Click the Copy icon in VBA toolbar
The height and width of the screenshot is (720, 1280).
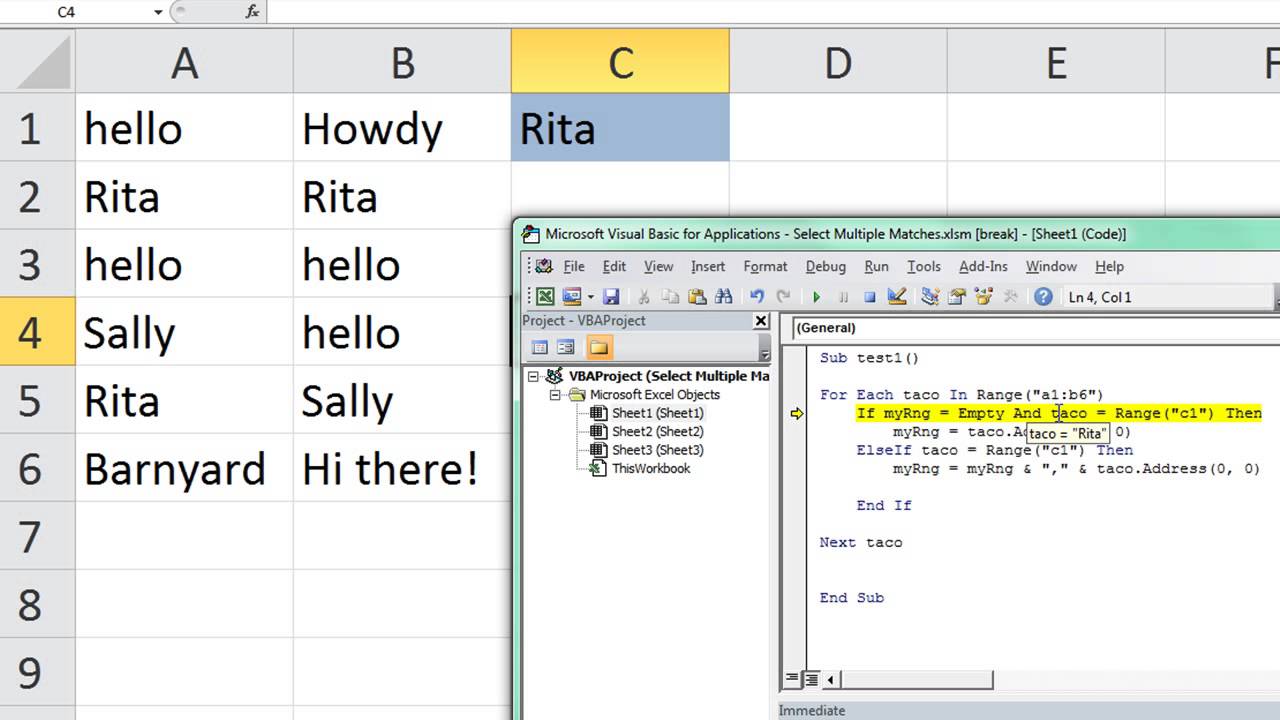(x=671, y=297)
